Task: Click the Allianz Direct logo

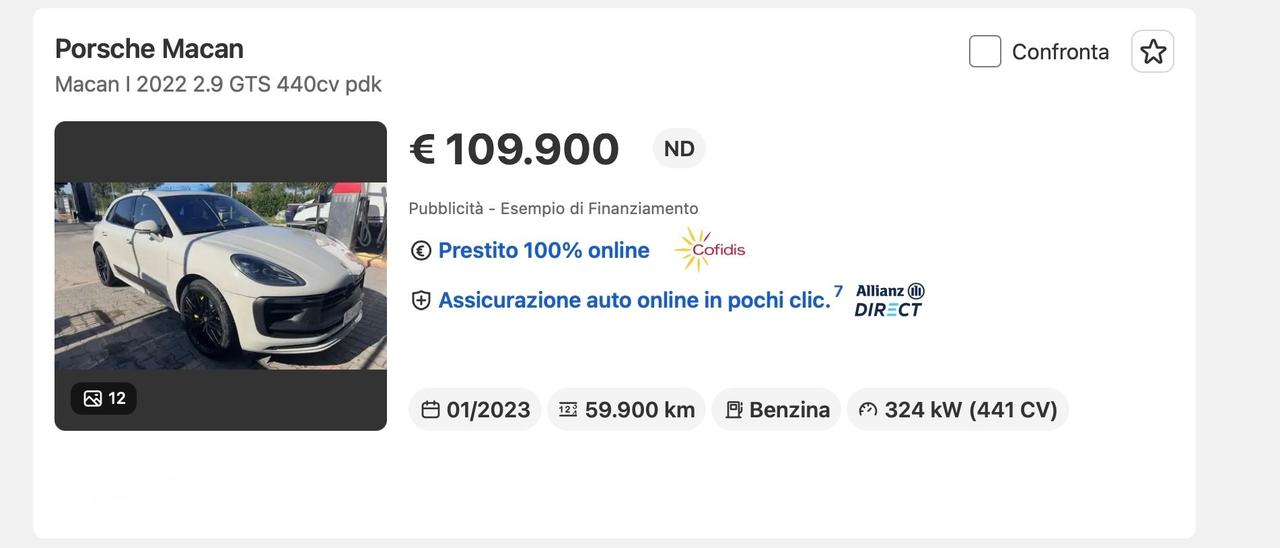Action: click(889, 300)
